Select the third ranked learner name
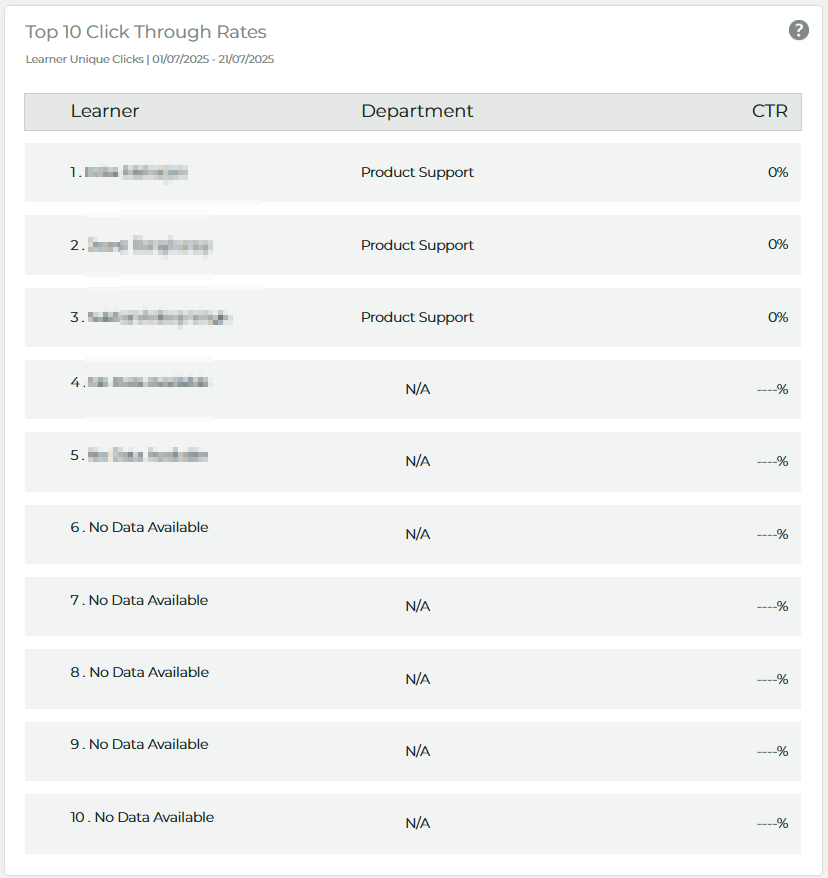The width and height of the screenshot is (828, 878). tap(159, 317)
